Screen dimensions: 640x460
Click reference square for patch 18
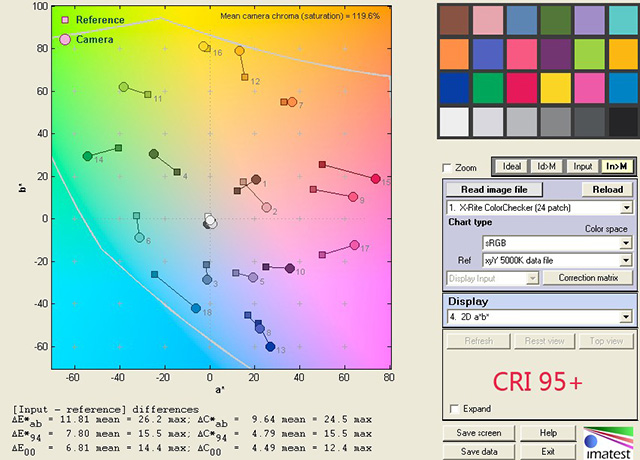pos(155,274)
